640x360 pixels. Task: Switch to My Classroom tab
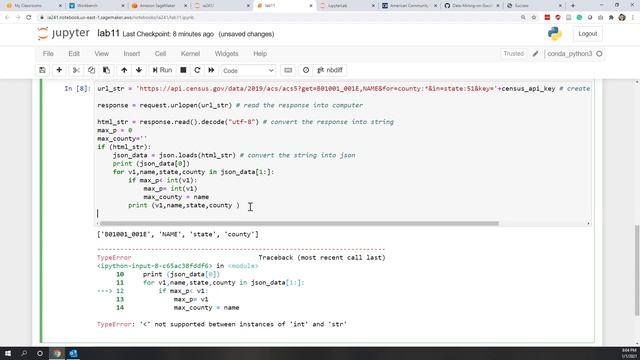(34, 6)
